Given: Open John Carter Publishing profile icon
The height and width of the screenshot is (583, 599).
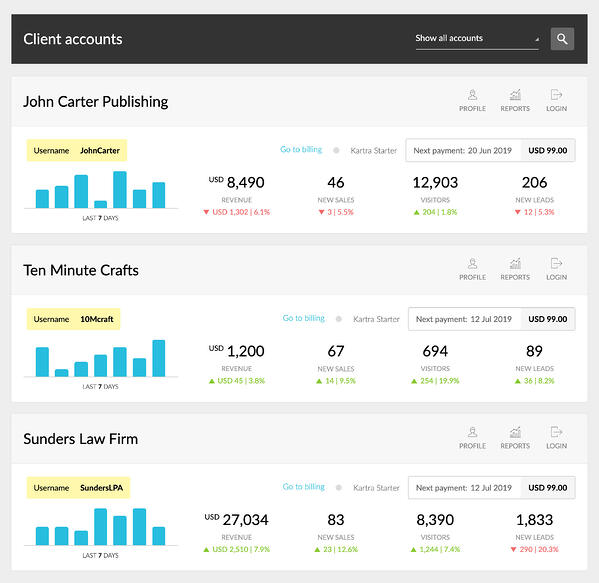Looking at the screenshot, I should pos(472,100).
